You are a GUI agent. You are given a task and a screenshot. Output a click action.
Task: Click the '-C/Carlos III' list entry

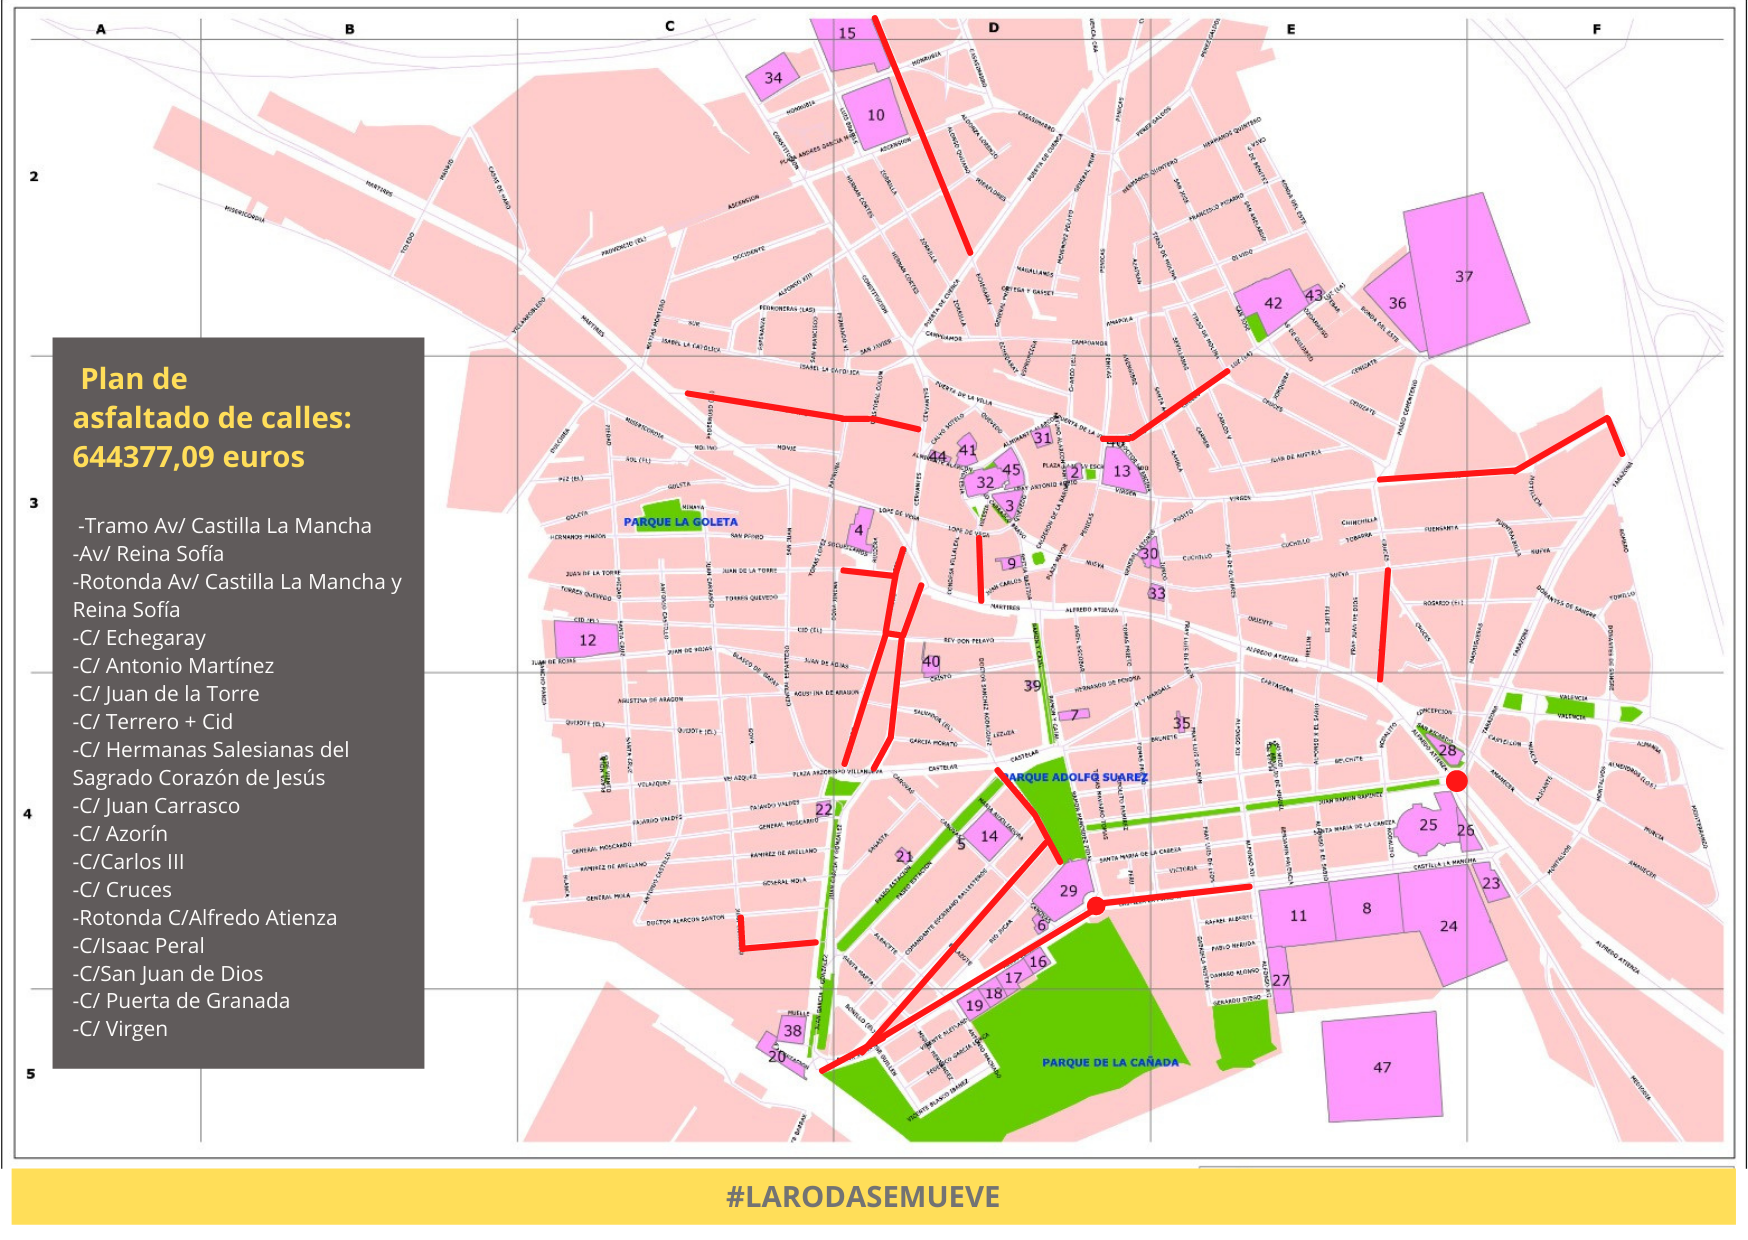coord(128,862)
